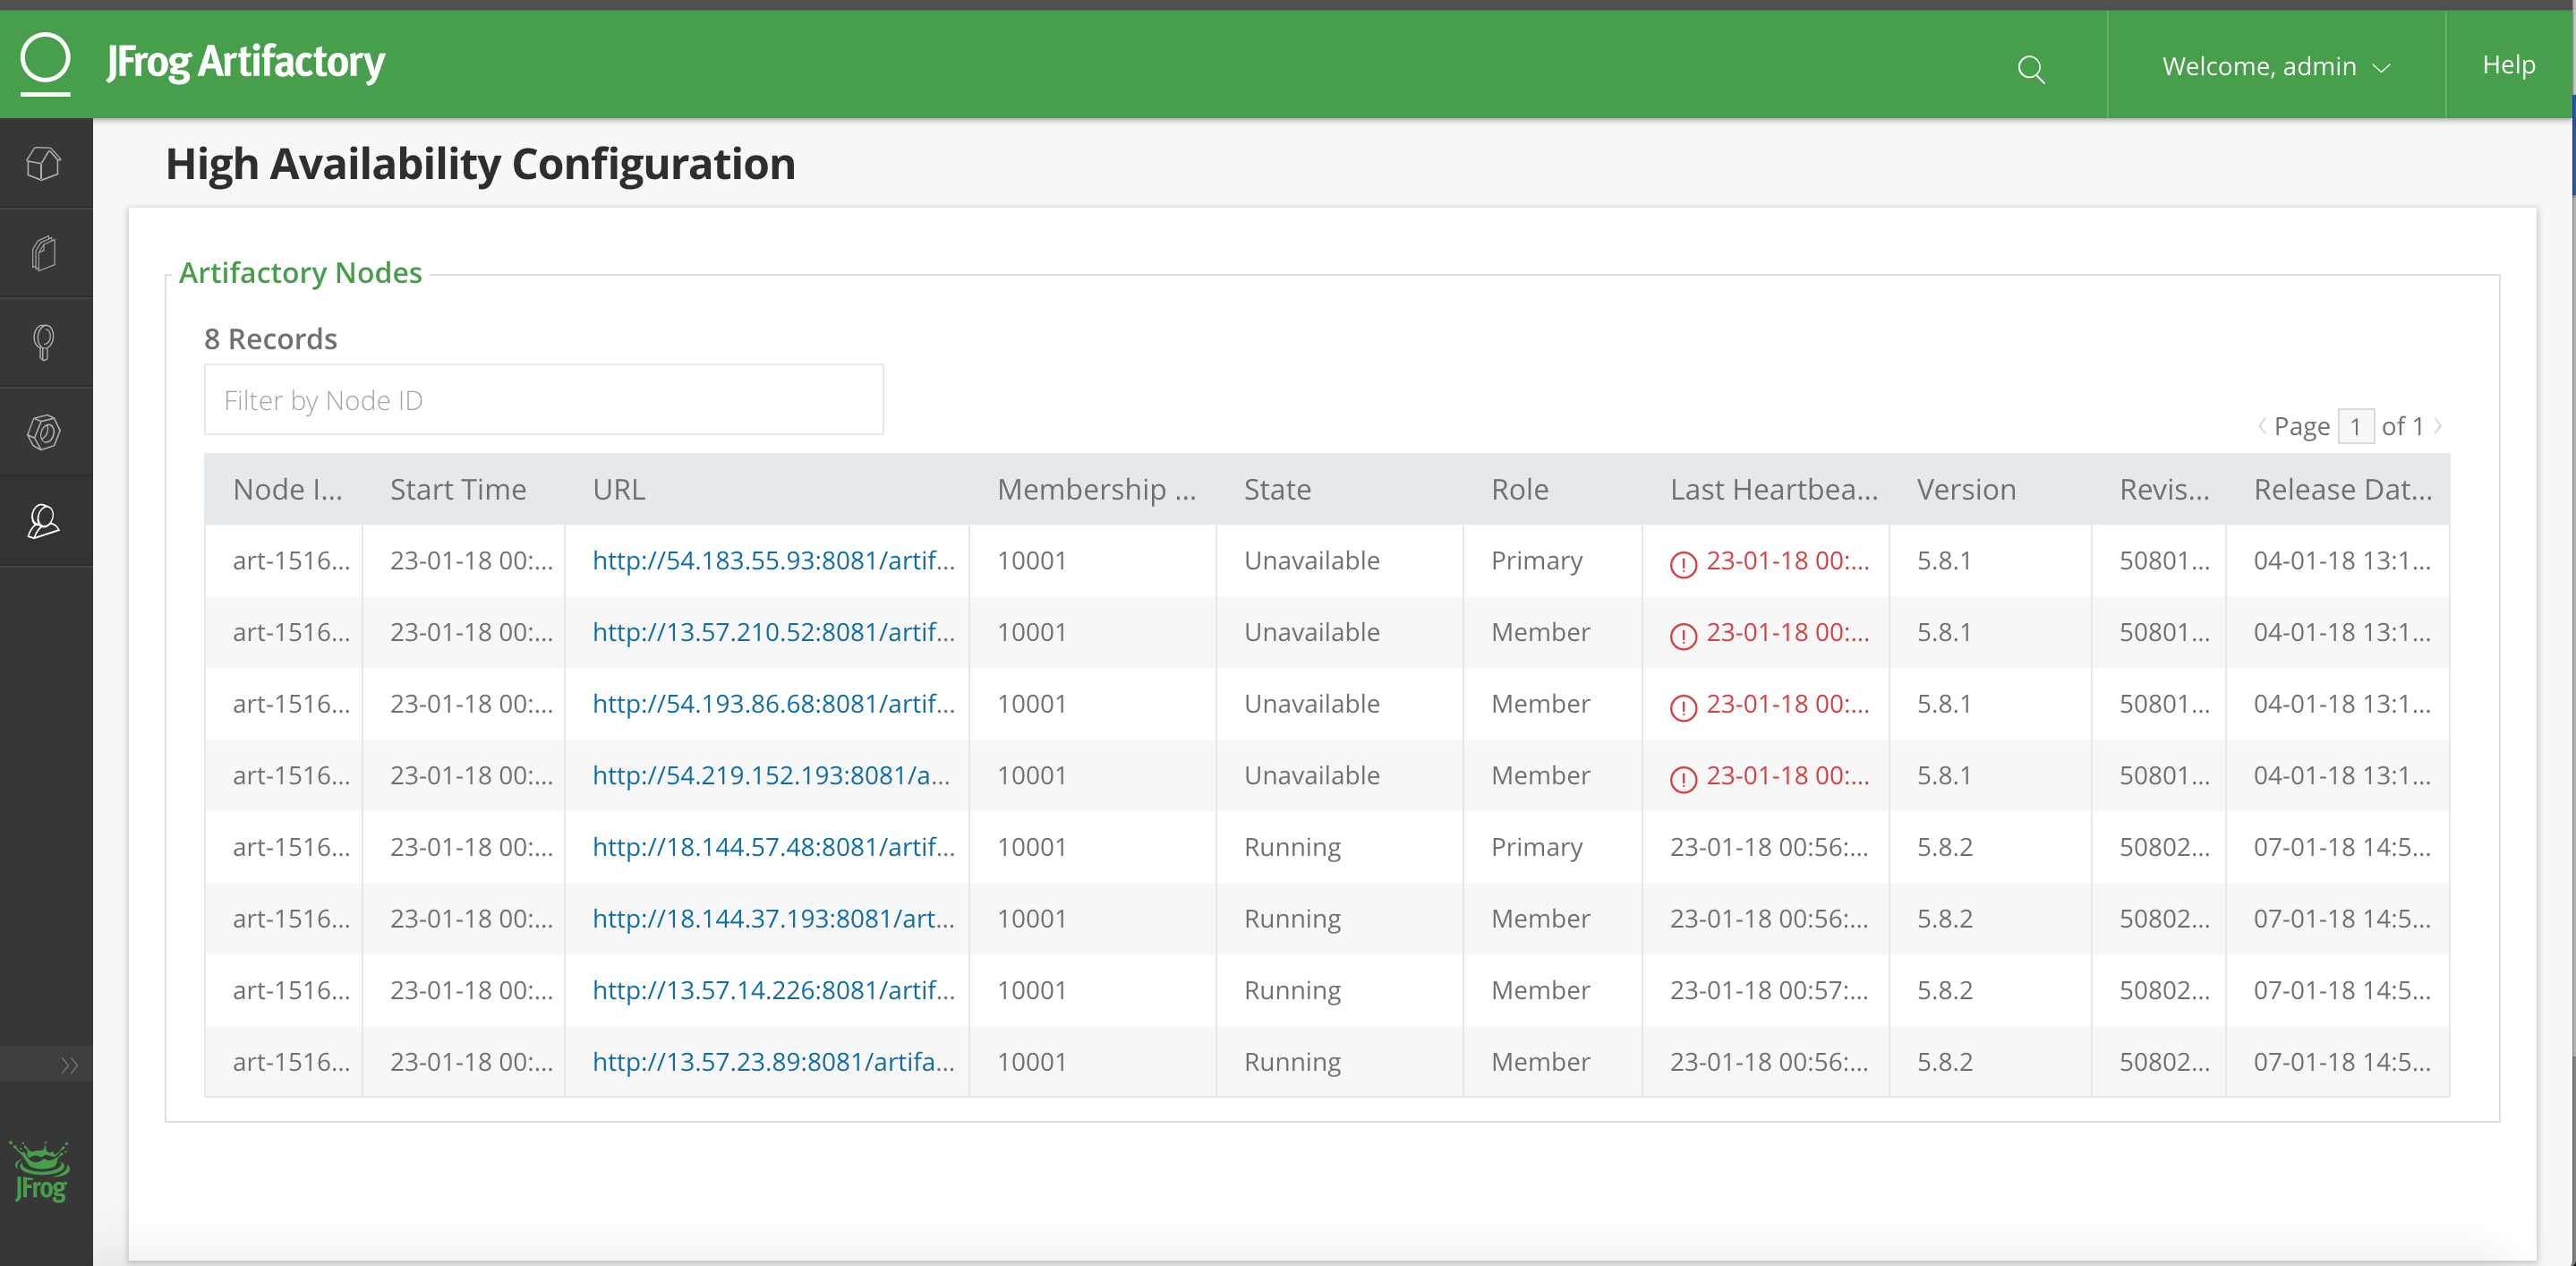The image size is (2576, 1266).
Task: Open the link http://18.144.57.48:8081
Action: (x=773, y=846)
